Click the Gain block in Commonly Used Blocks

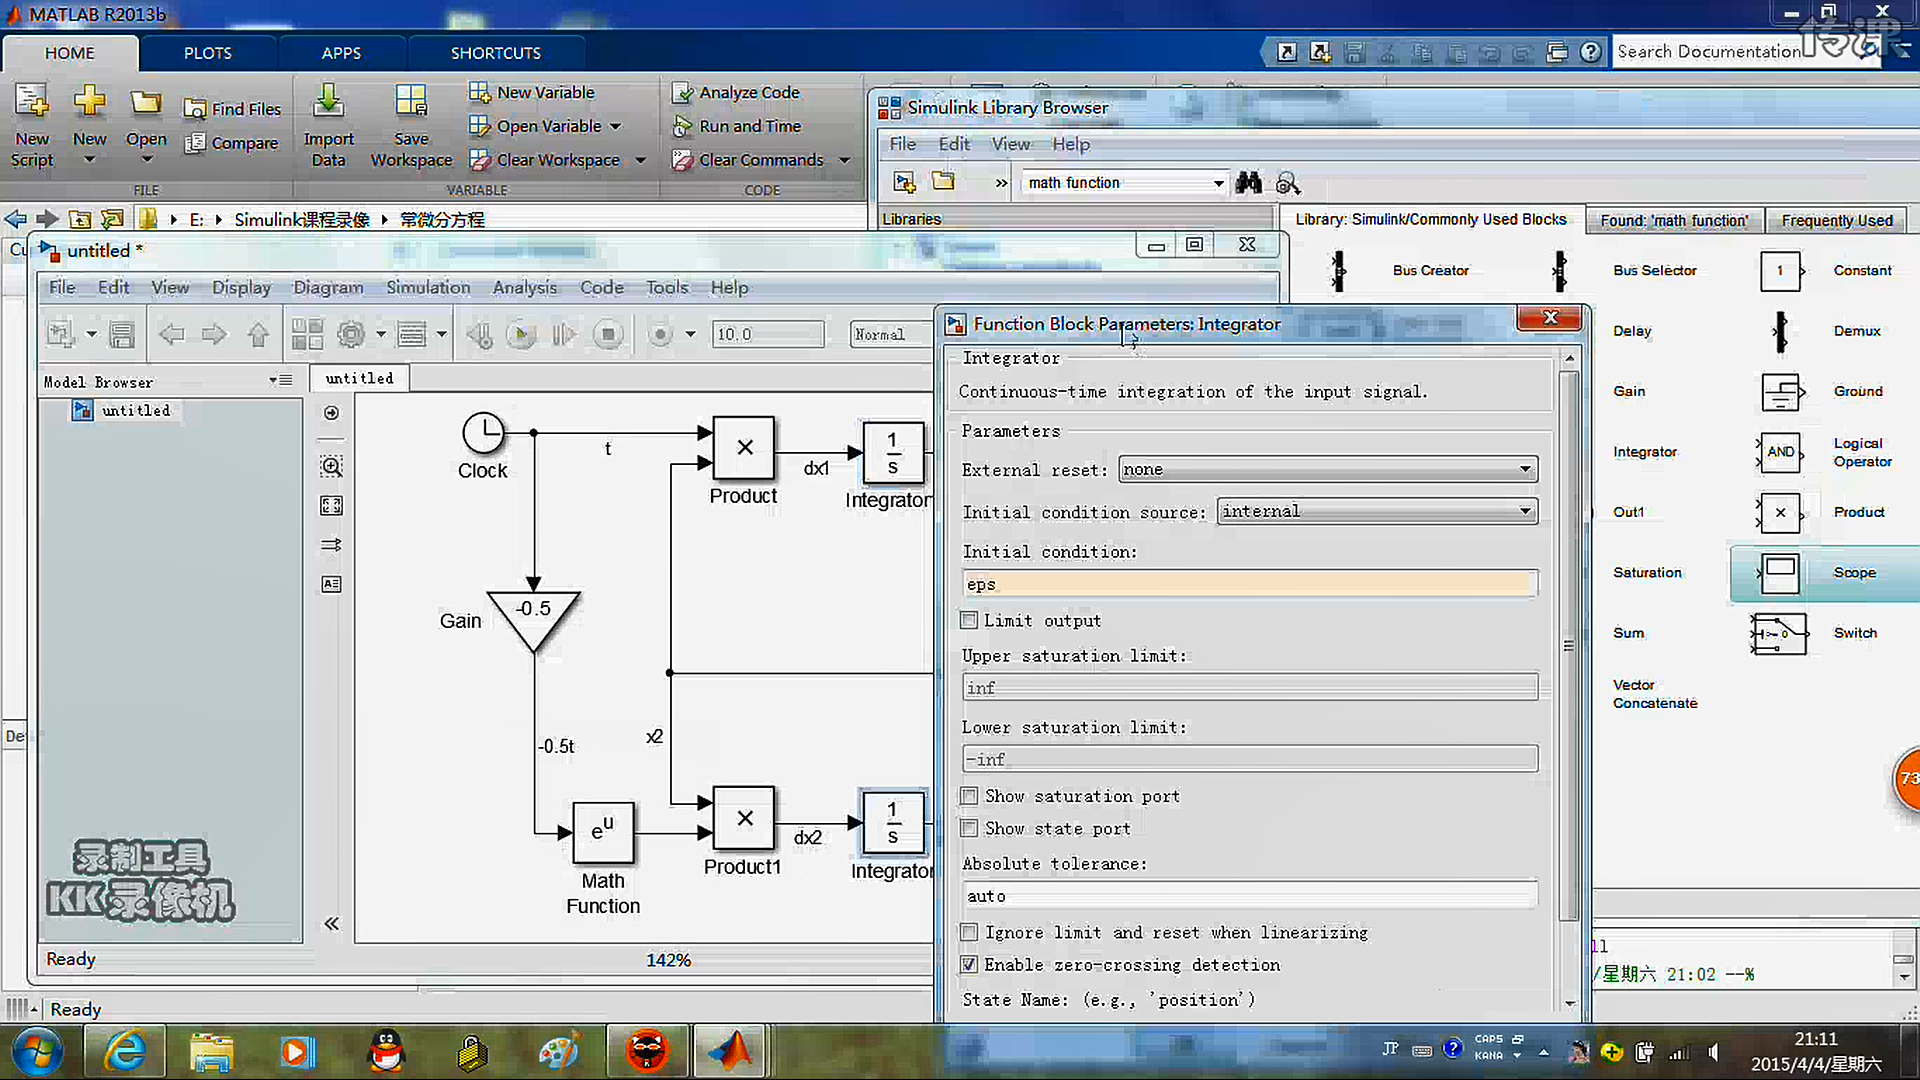coord(1628,391)
